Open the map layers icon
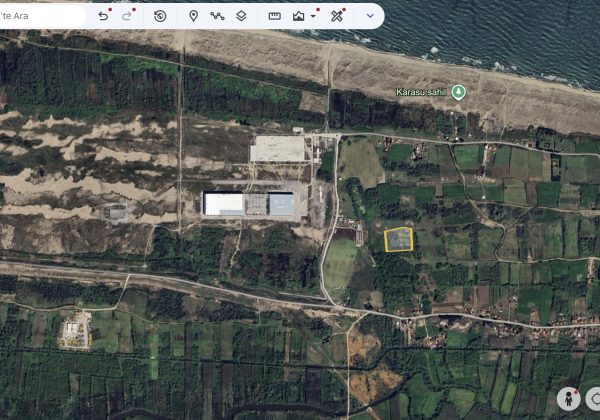Viewport: 600px width, 420px height. pyautogui.click(x=241, y=16)
